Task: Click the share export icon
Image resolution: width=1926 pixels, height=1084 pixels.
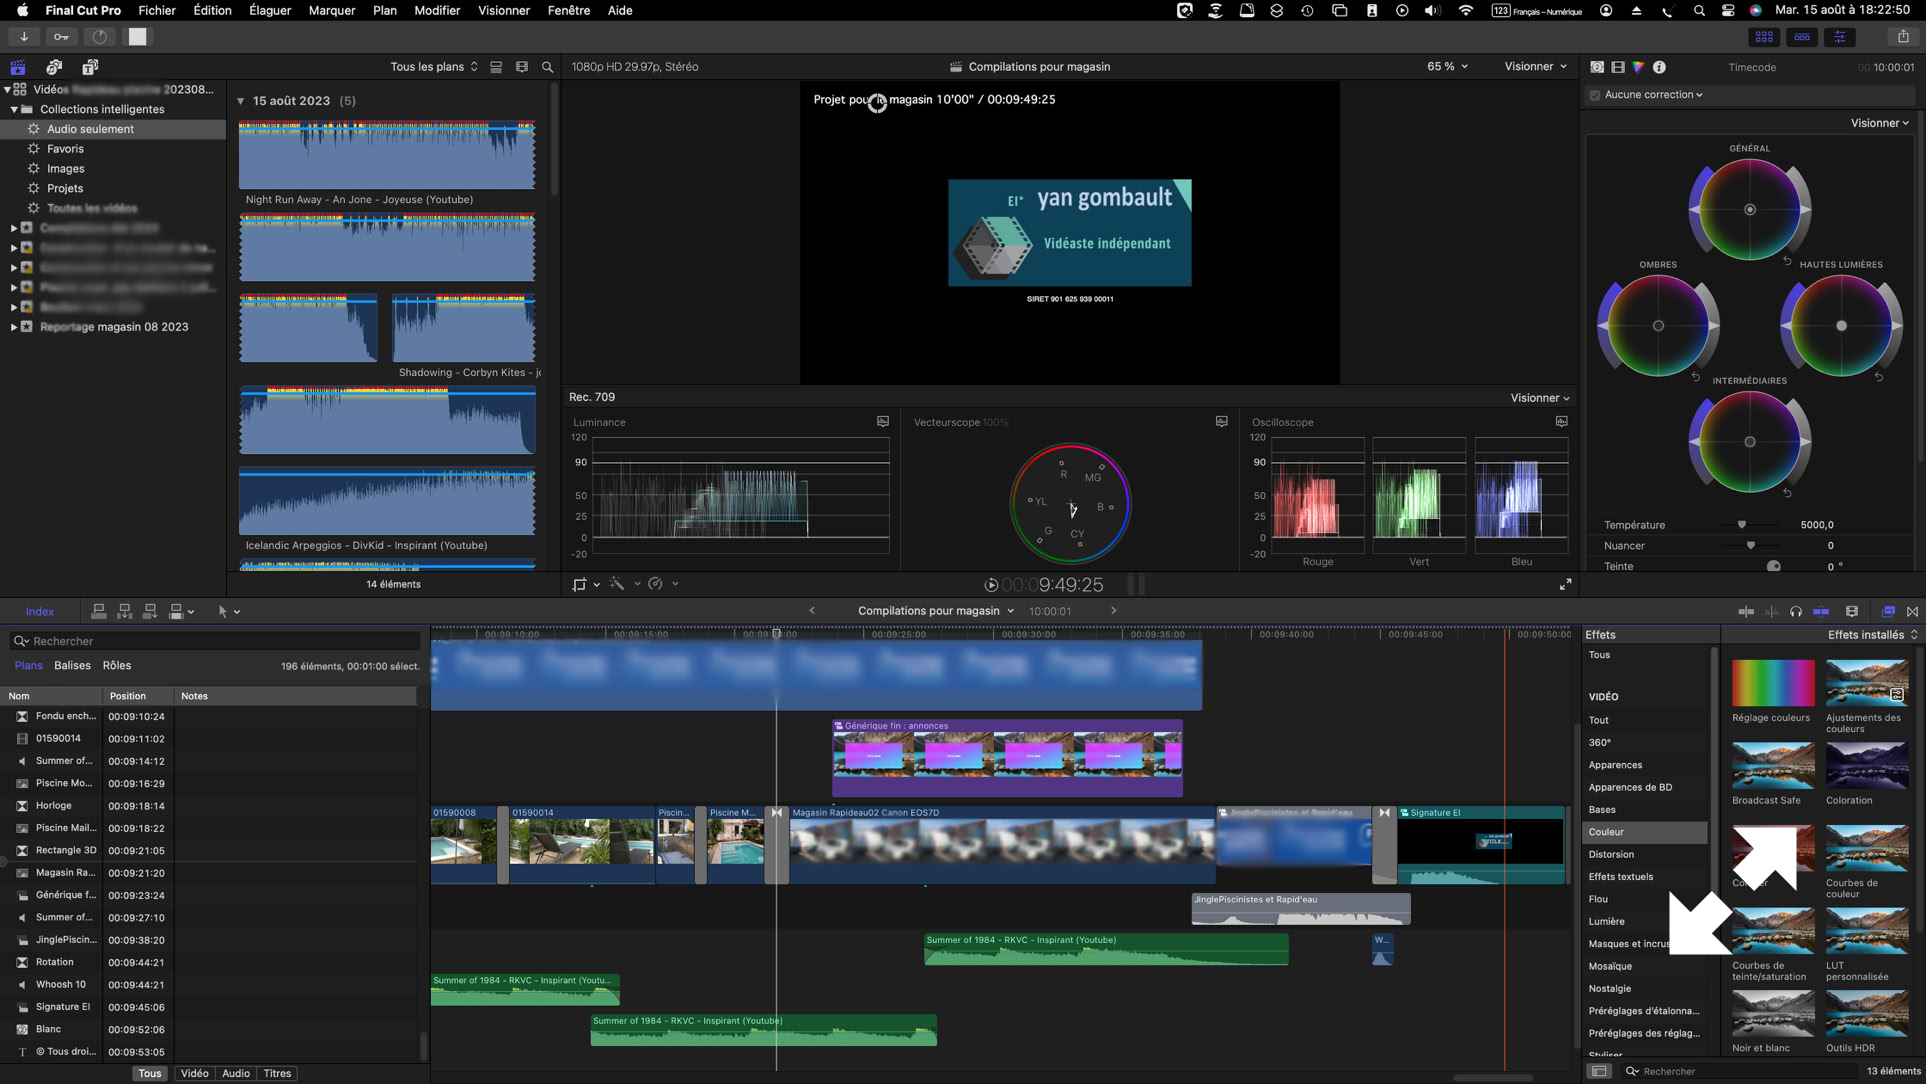Action: (1903, 37)
